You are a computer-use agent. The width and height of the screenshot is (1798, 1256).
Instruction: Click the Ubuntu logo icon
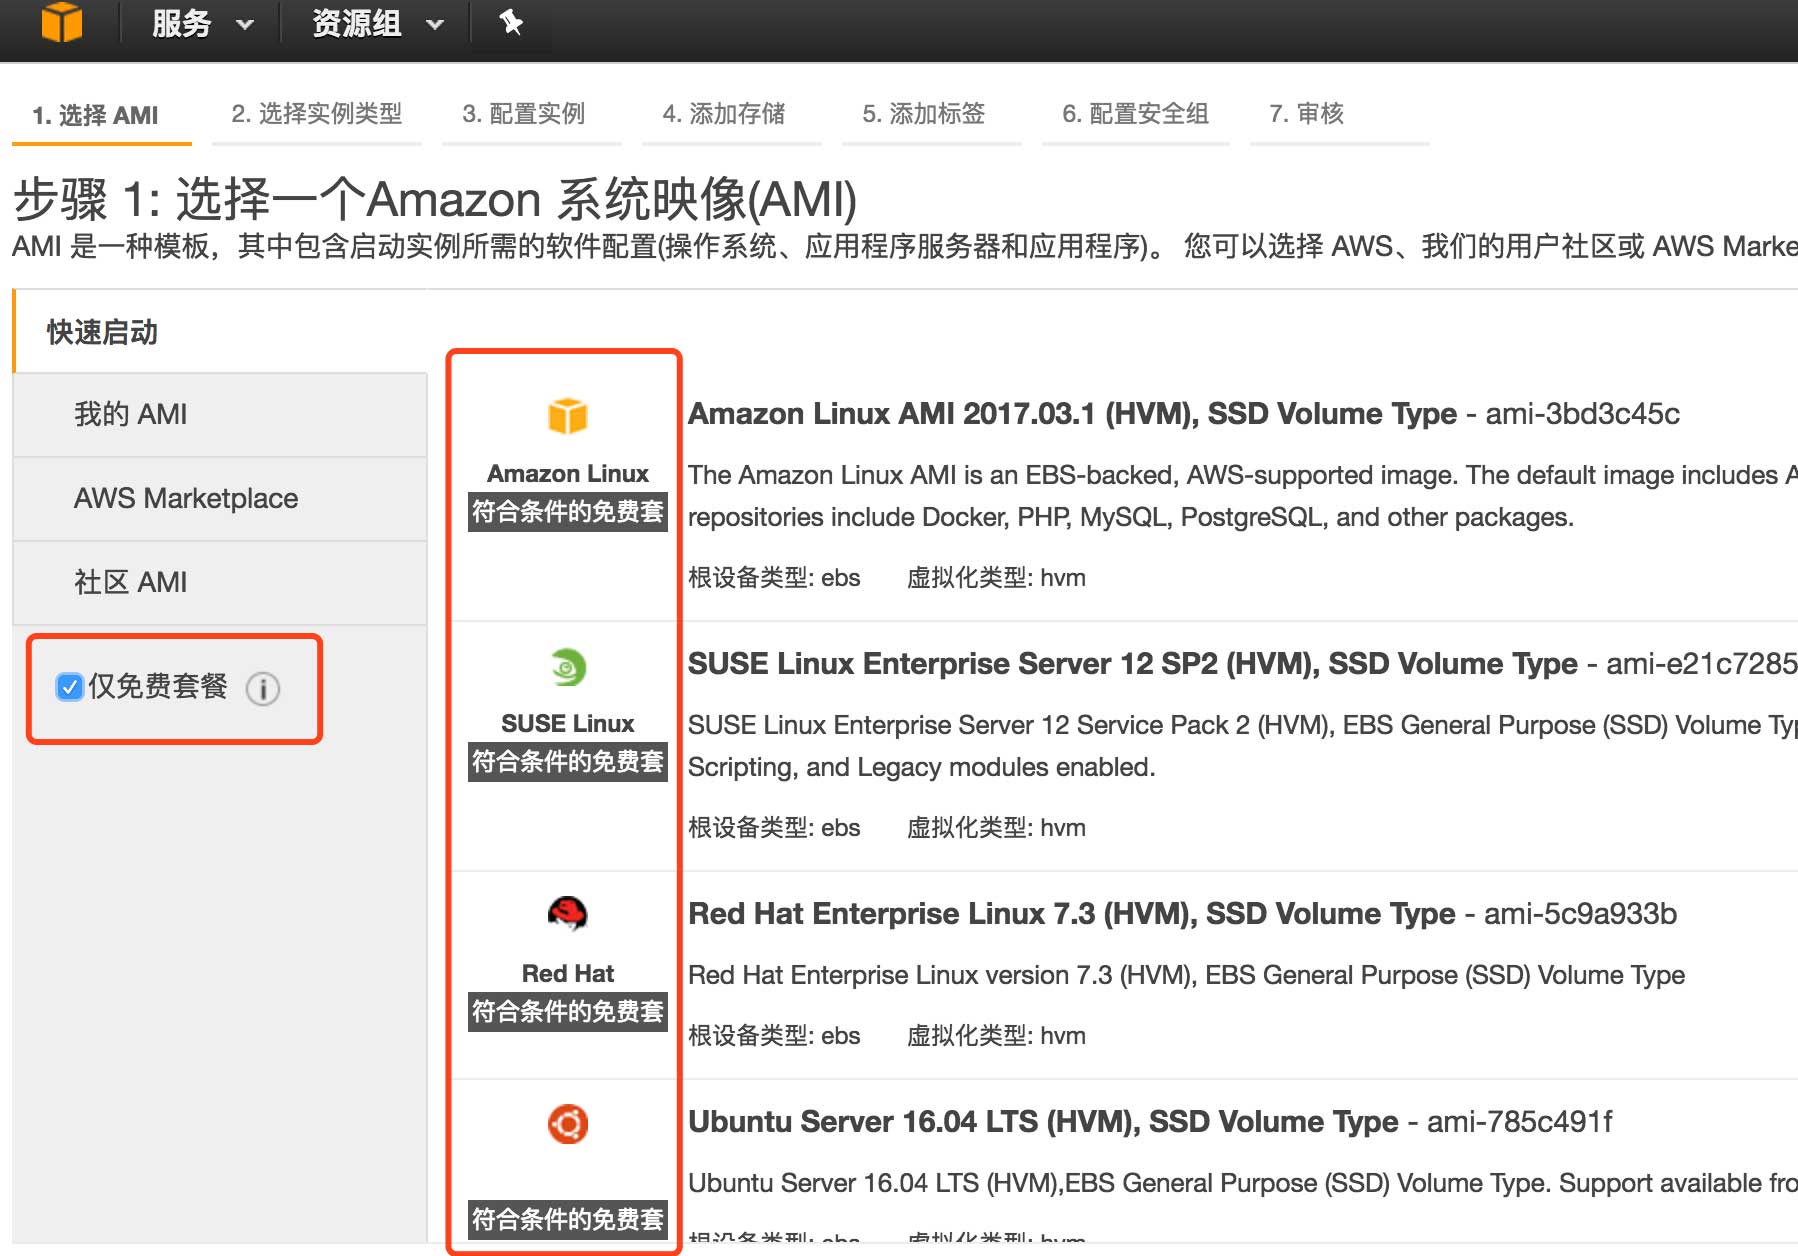(x=568, y=1124)
